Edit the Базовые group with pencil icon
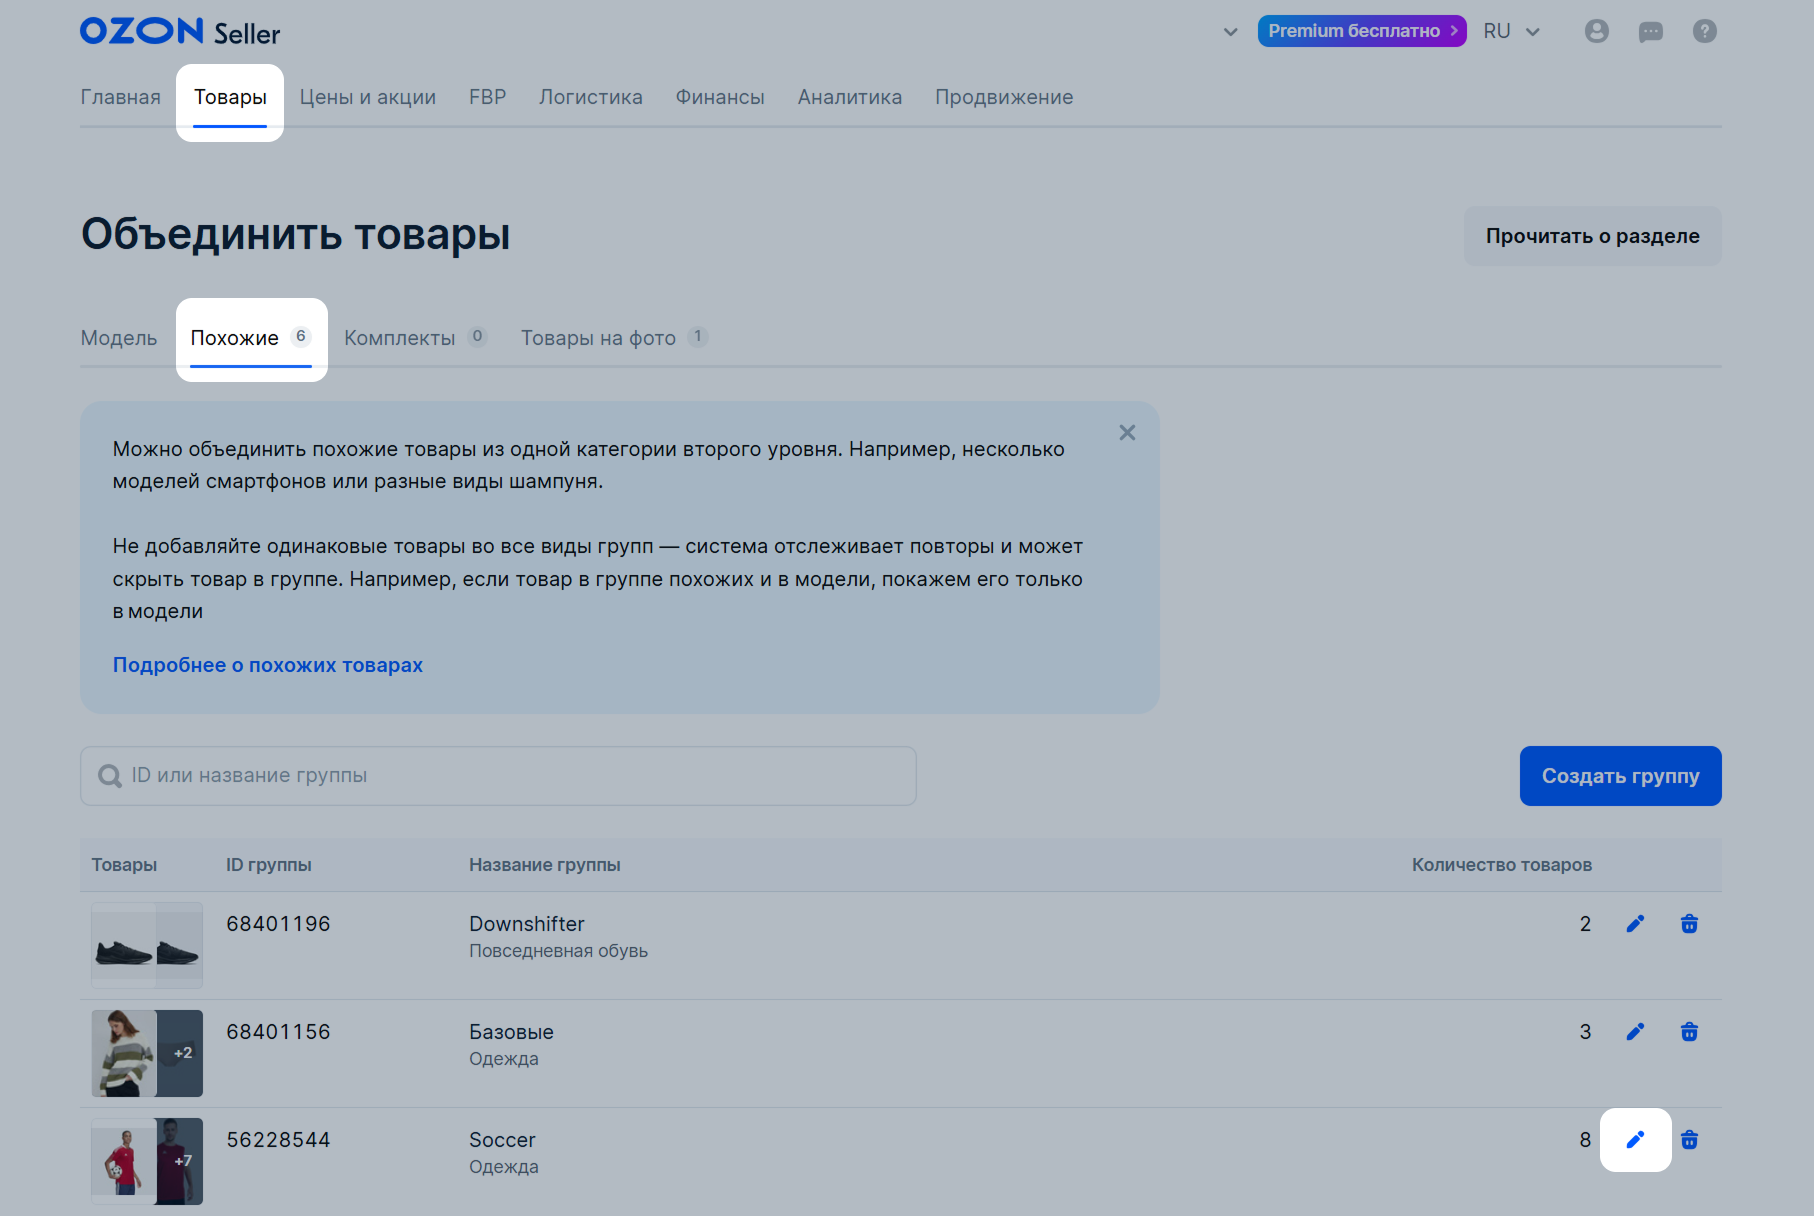This screenshot has height=1216, width=1814. pos(1636,1032)
